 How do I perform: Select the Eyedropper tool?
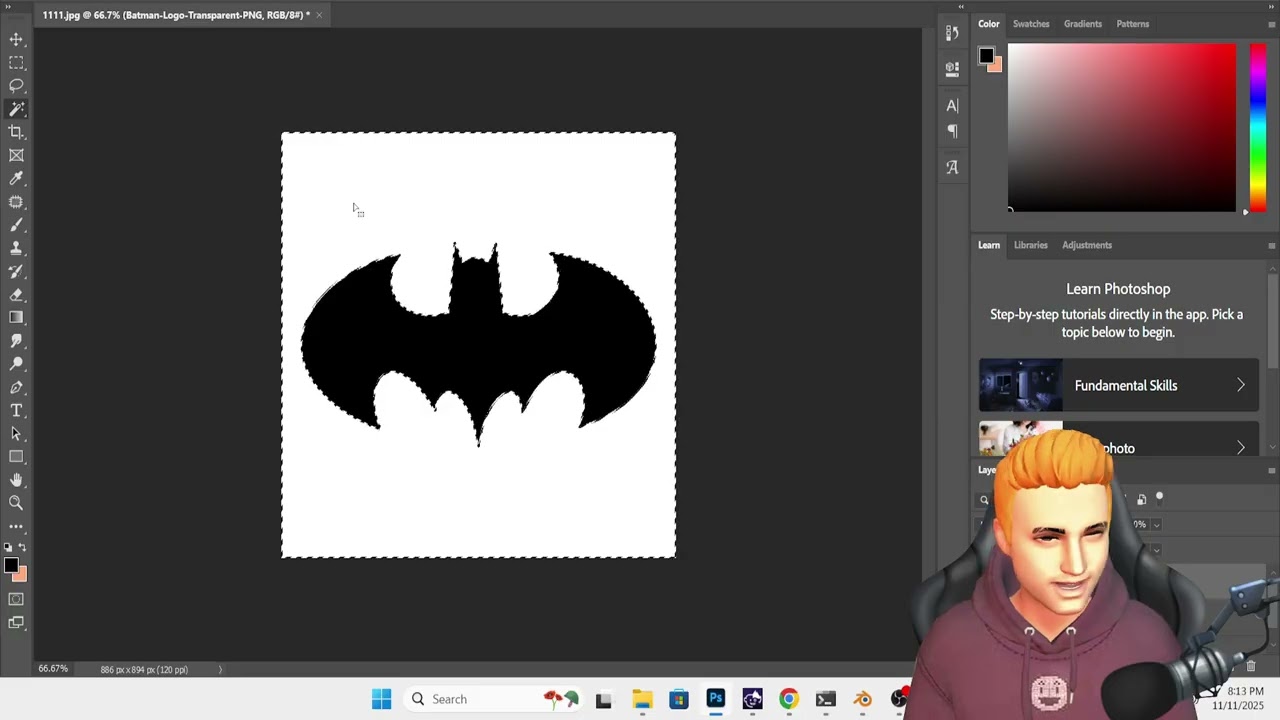tap(16, 178)
